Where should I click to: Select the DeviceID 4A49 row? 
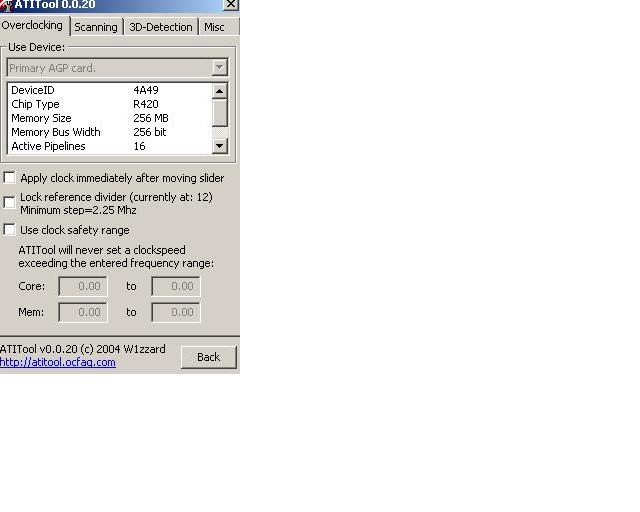pyautogui.click(x=110, y=90)
